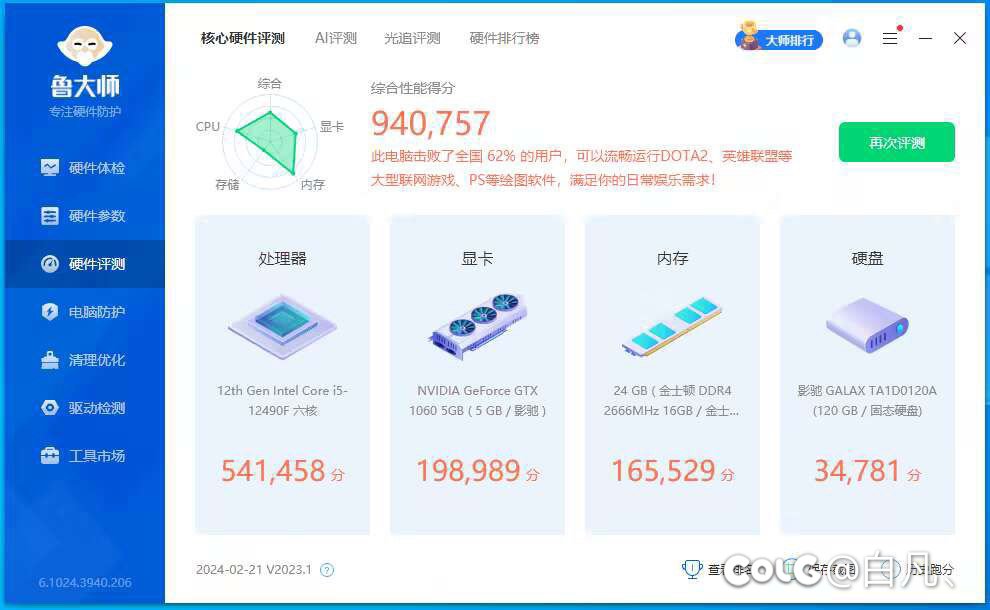990x610 pixels.
Task: Click the 综合 label on the radar chart
Action: [x=270, y=83]
